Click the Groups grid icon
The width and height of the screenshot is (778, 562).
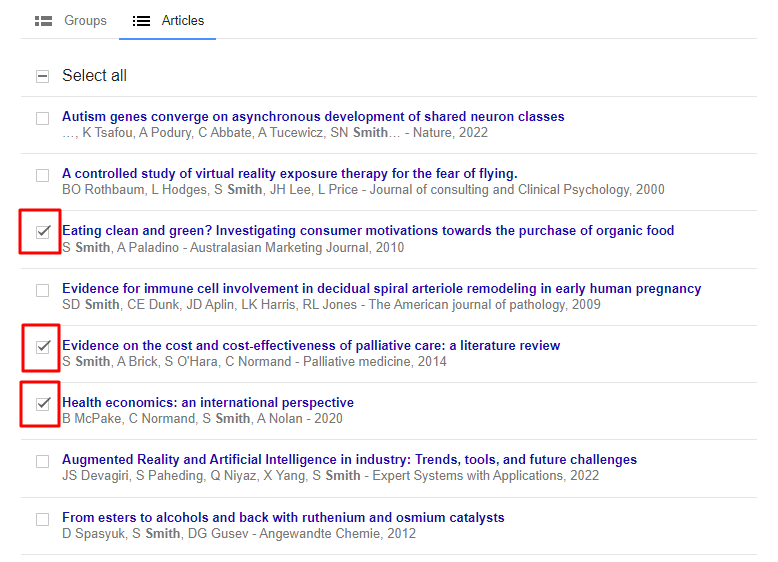[x=43, y=21]
